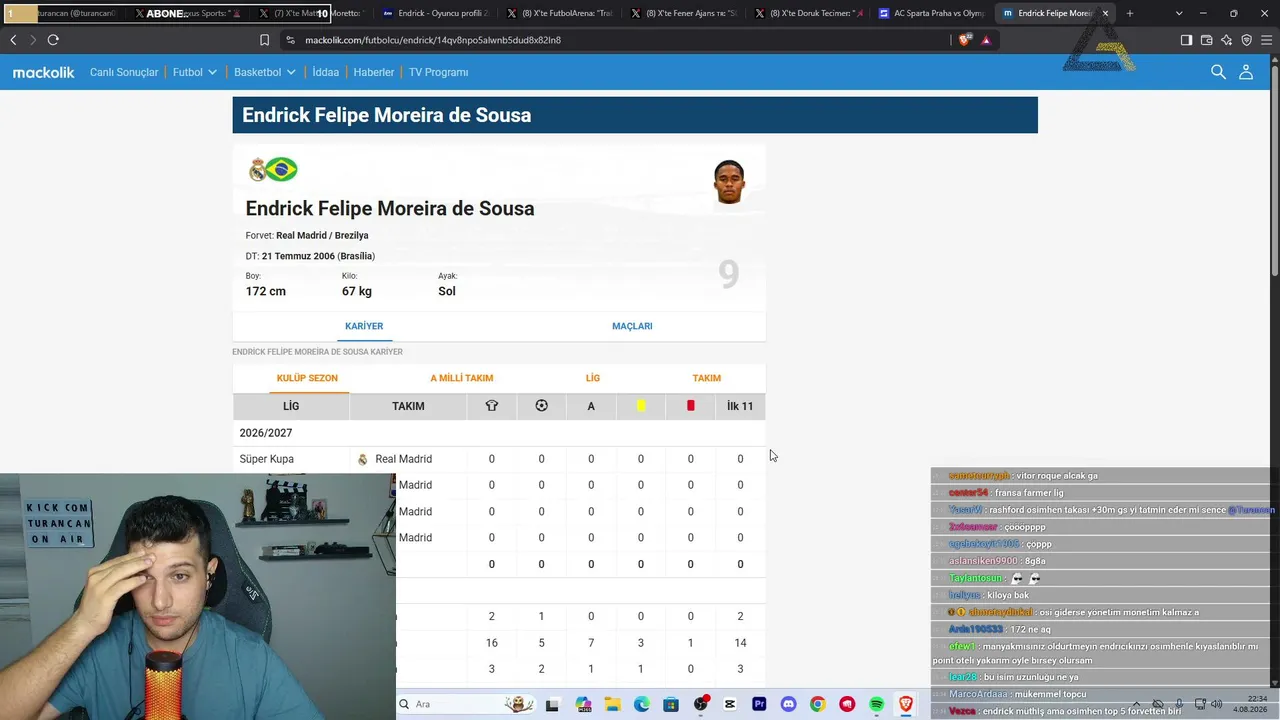1280x720 pixels.
Task: Switch to the X'te FutbolArena browser tab
Action: pos(558,13)
